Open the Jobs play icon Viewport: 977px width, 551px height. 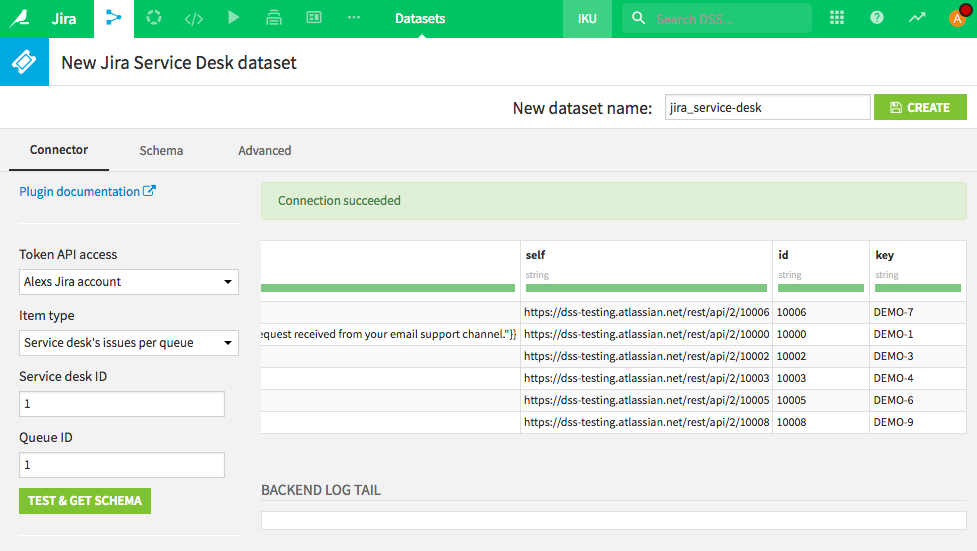pos(234,17)
